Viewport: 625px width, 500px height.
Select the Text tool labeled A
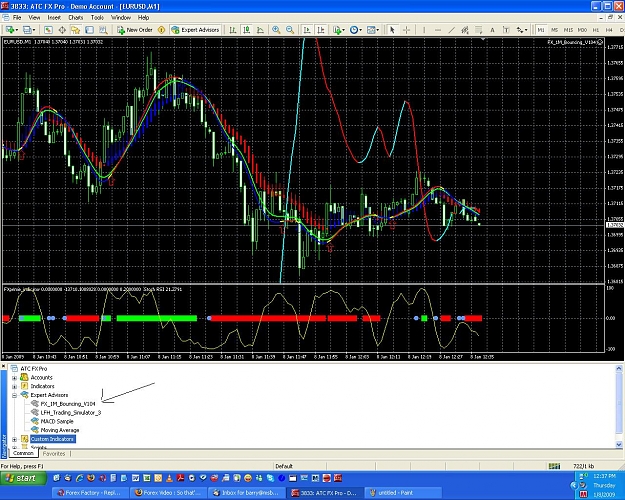pyautogui.click(x=492, y=30)
